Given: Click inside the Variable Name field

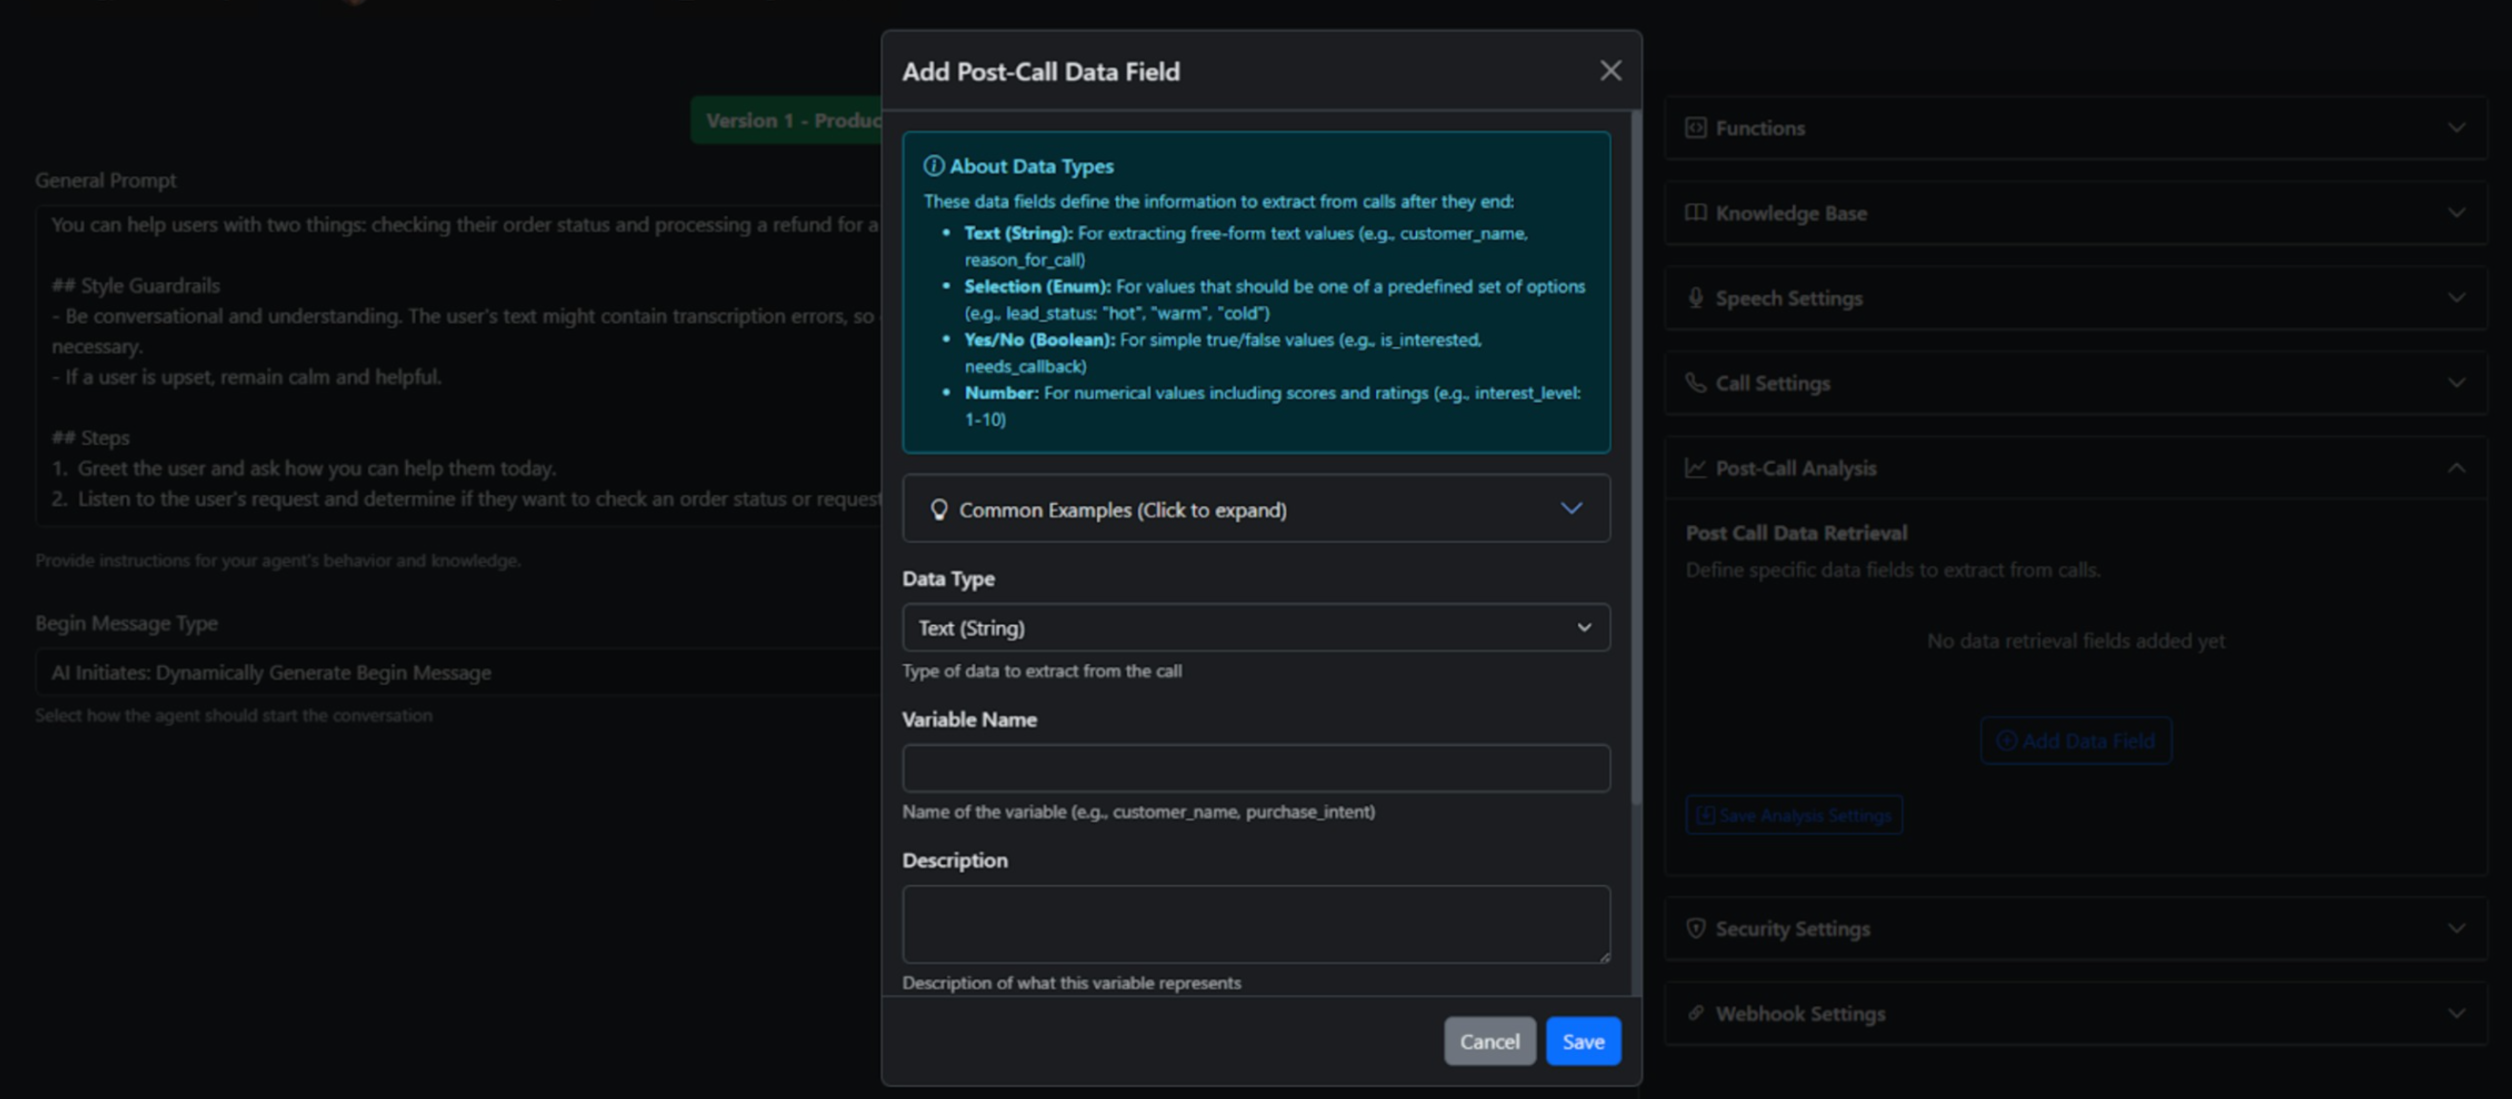Looking at the screenshot, I should pos(1256,768).
